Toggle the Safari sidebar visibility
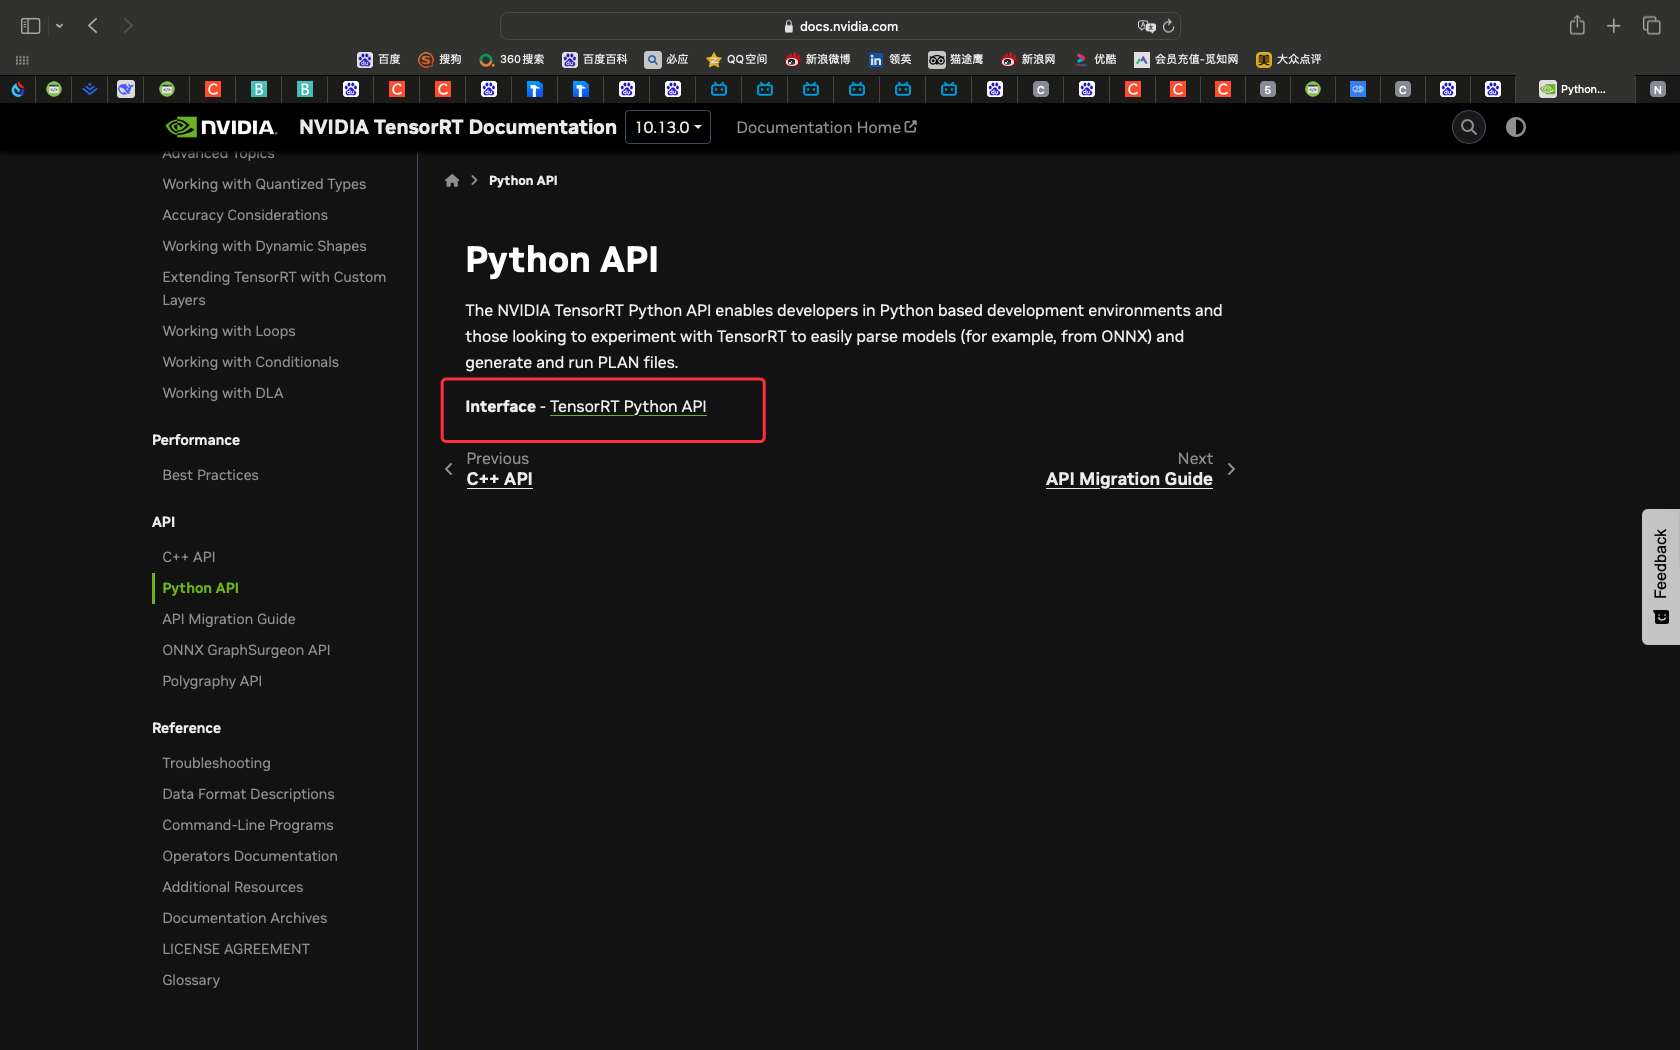 30,25
